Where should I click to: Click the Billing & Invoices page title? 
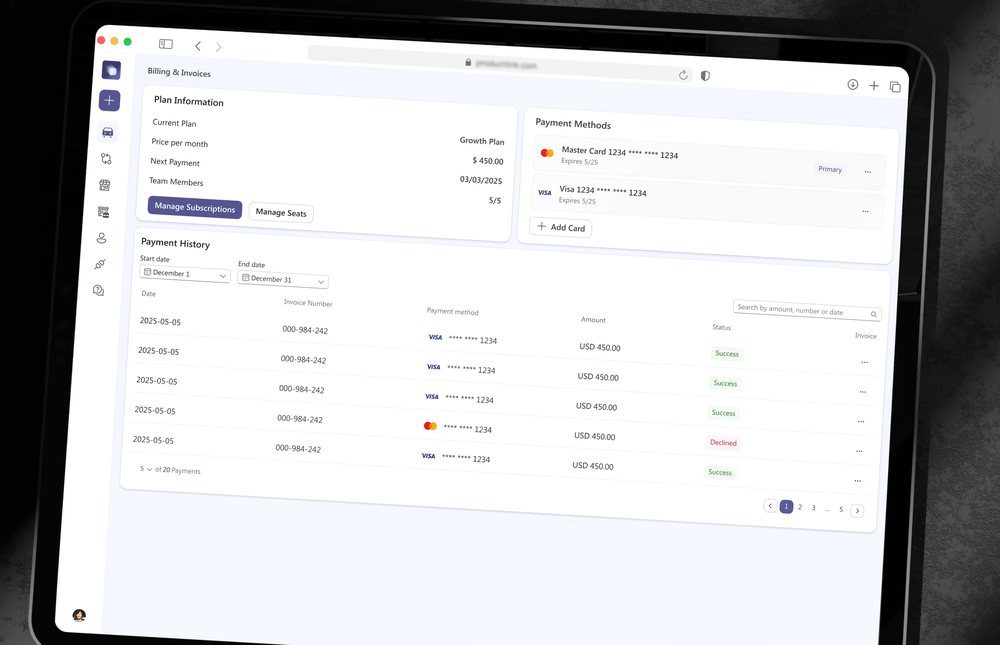click(179, 72)
